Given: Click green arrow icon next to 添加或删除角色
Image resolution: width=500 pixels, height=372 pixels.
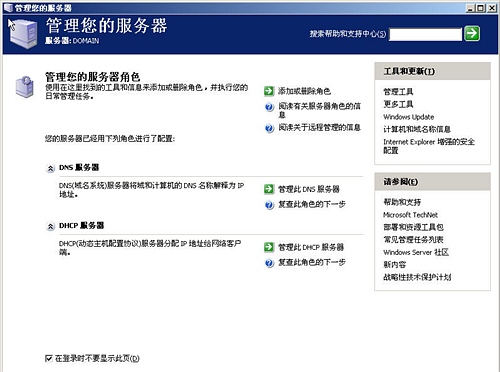Looking at the screenshot, I should click(x=269, y=91).
